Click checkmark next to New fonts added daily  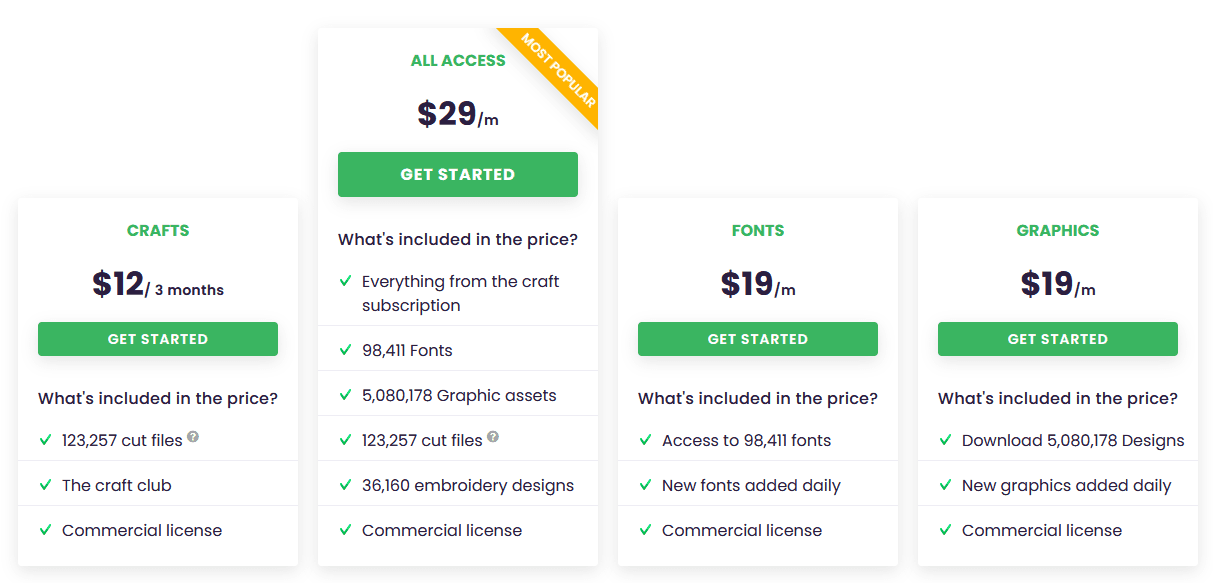645,485
